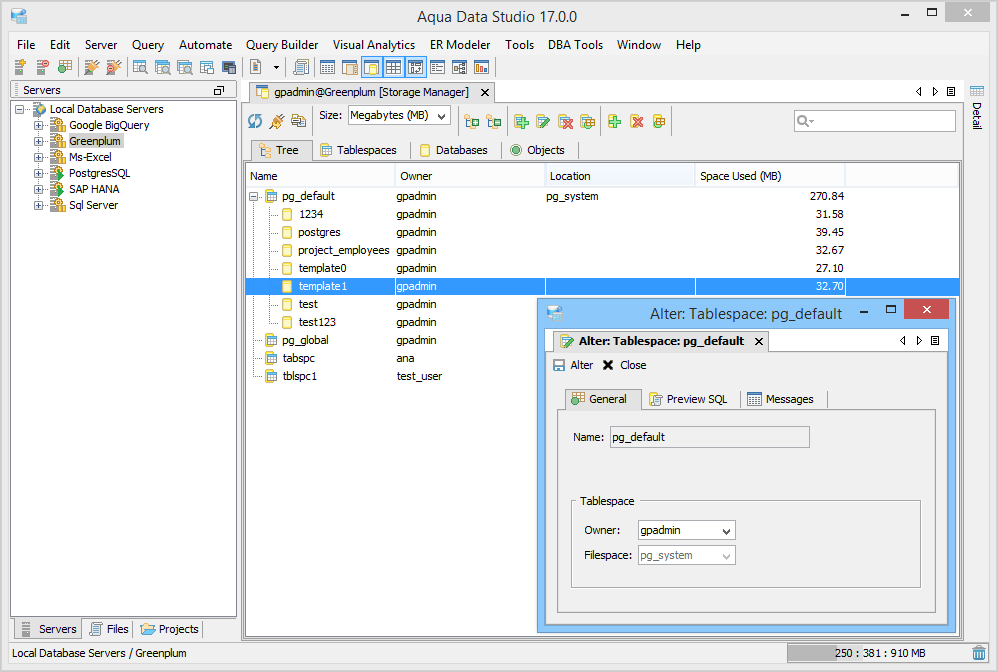998x672 pixels.
Task: Refresh the Storage Manager view
Action: click(255, 121)
